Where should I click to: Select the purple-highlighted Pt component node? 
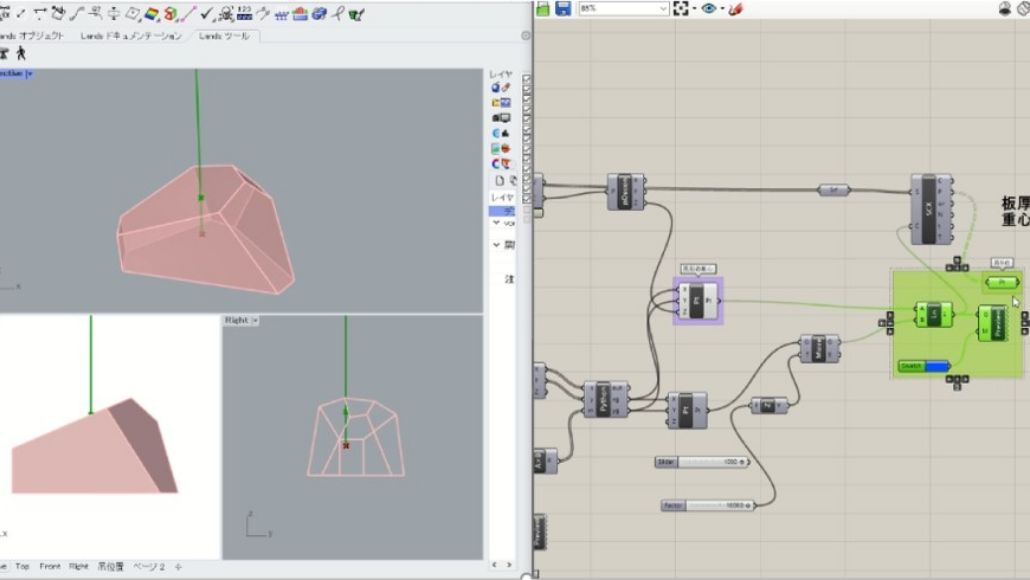(x=697, y=300)
